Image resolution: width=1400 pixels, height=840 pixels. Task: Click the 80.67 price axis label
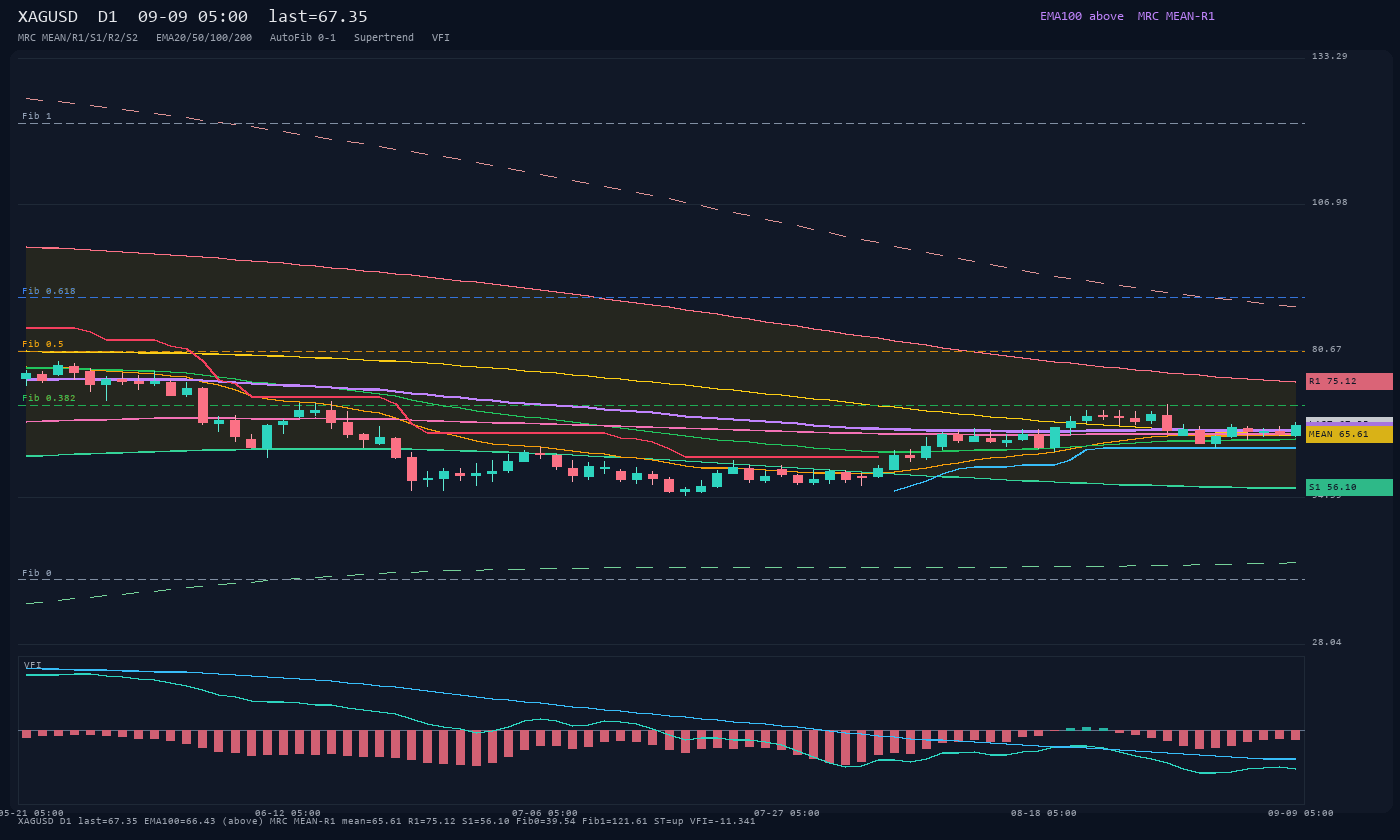[1327, 349]
